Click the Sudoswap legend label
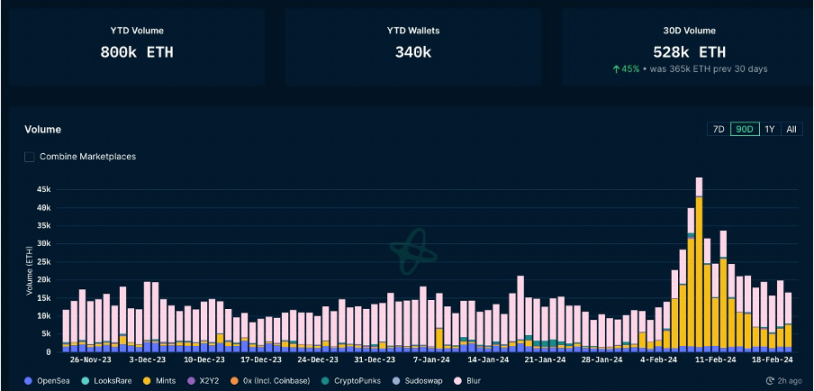The image size is (814, 391). tap(424, 381)
